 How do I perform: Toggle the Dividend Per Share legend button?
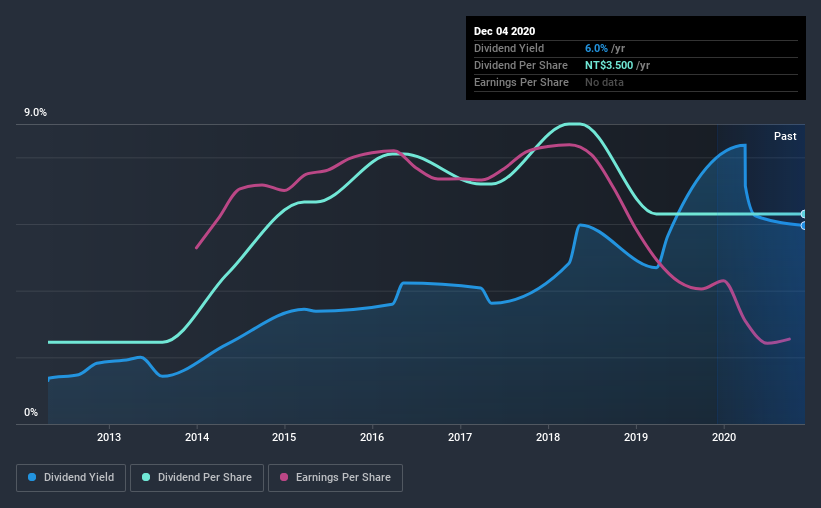click(197, 478)
